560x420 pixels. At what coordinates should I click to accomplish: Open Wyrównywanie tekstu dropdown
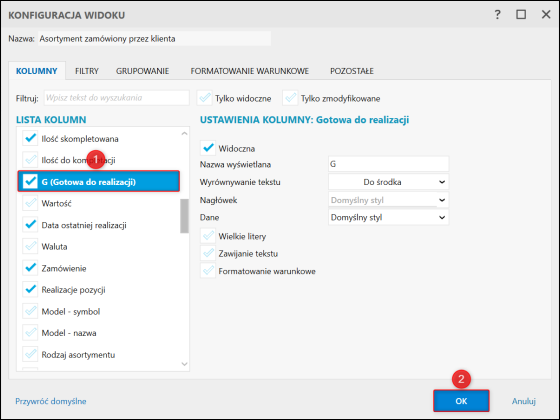click(x=388, y=182)
